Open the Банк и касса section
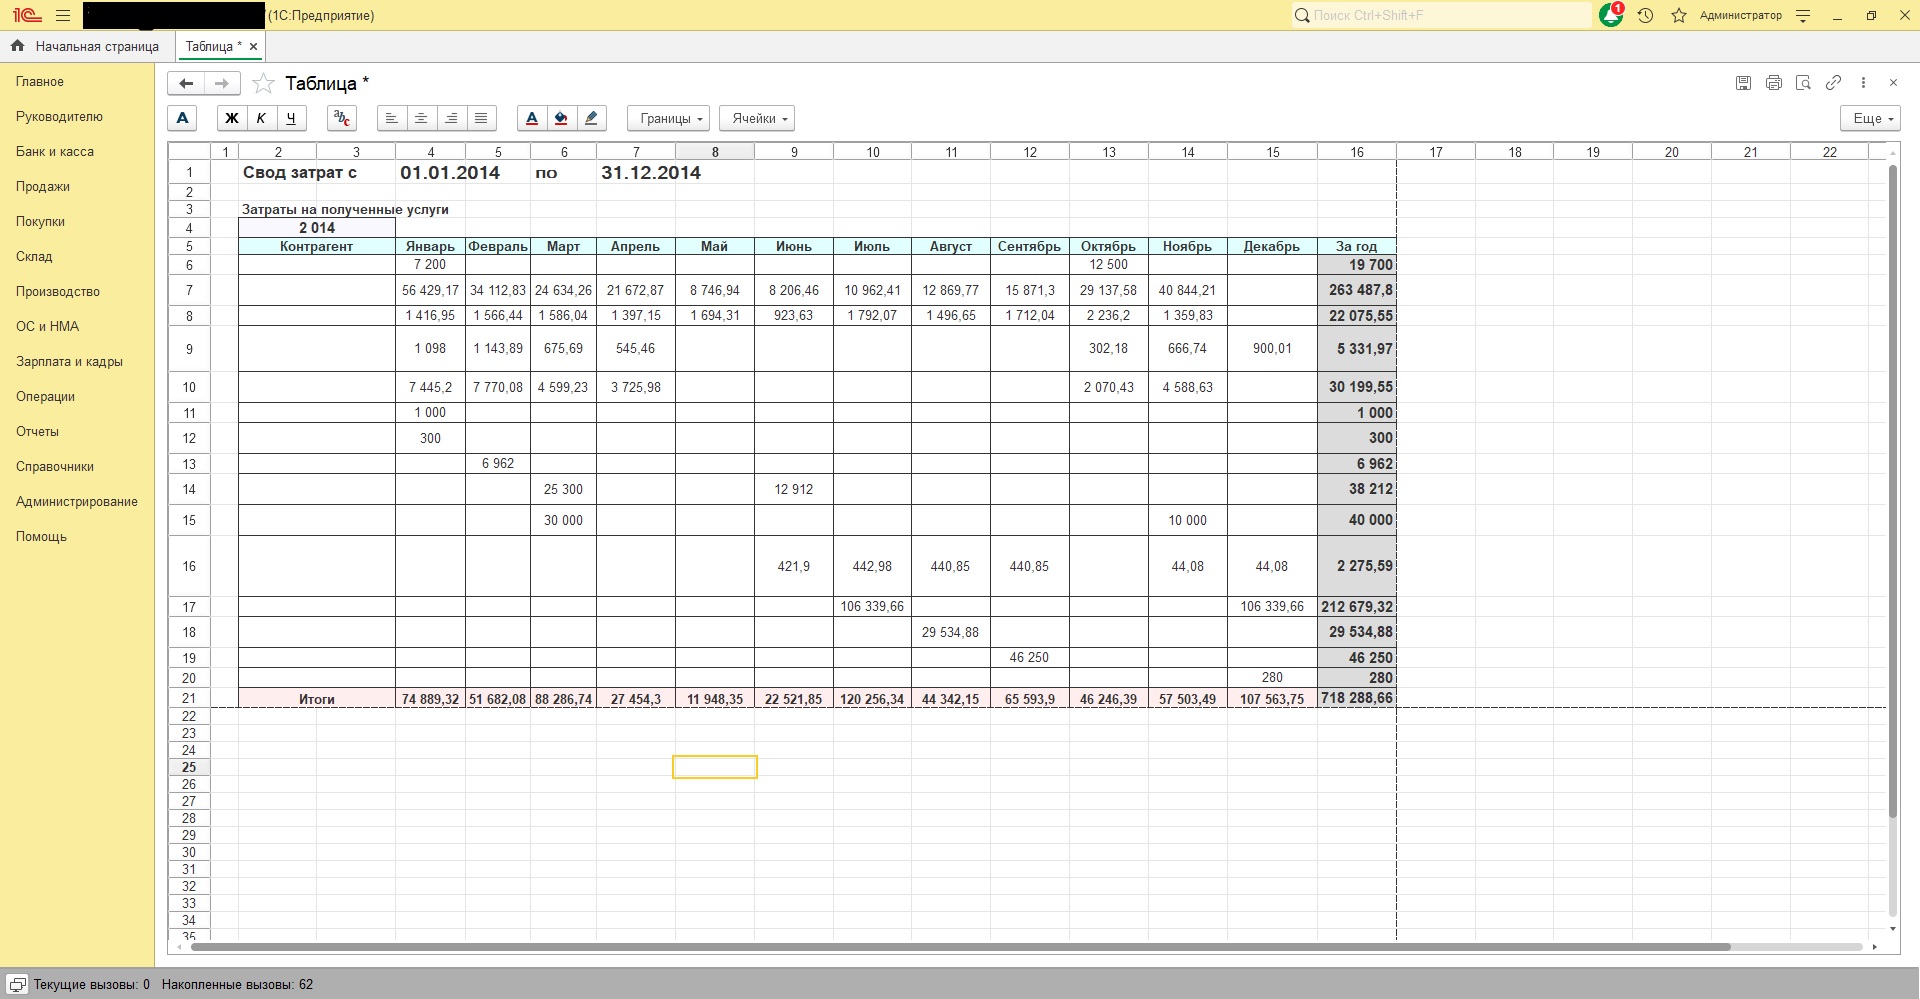This screenshot has width=1920, height=999. 55,152
